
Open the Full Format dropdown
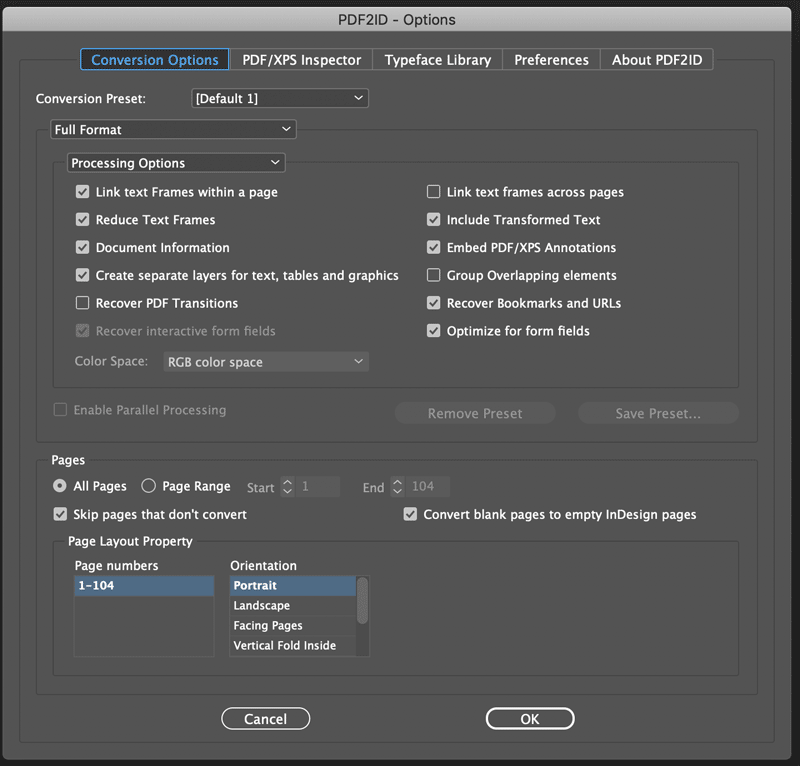point(173,130)
